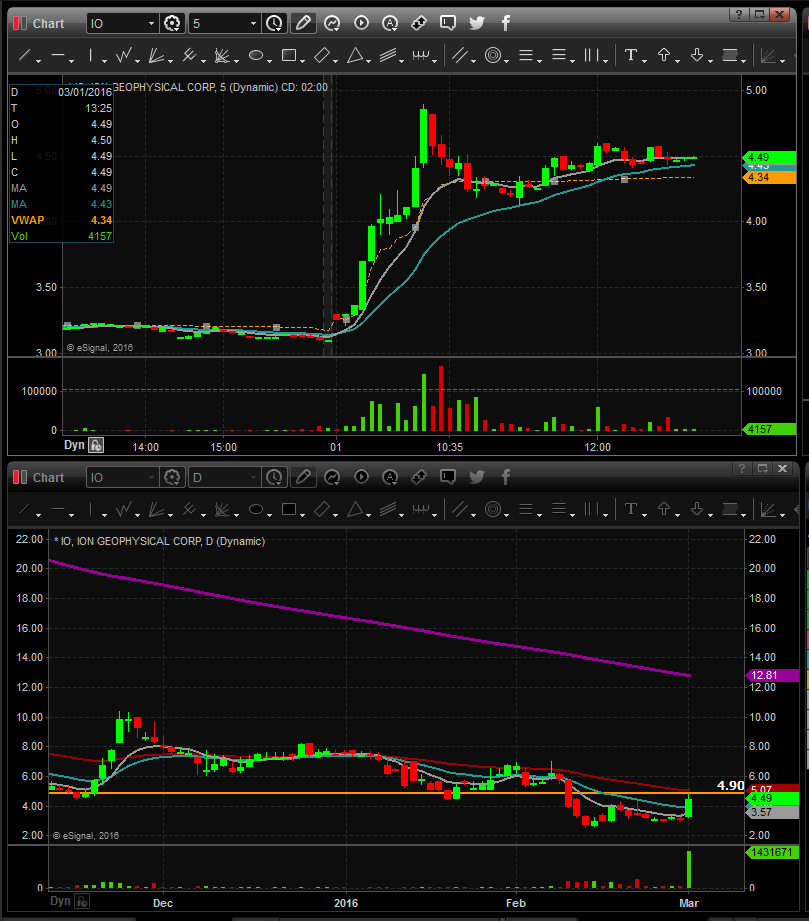Click the VWAP row in the data window

click(61, 220)
